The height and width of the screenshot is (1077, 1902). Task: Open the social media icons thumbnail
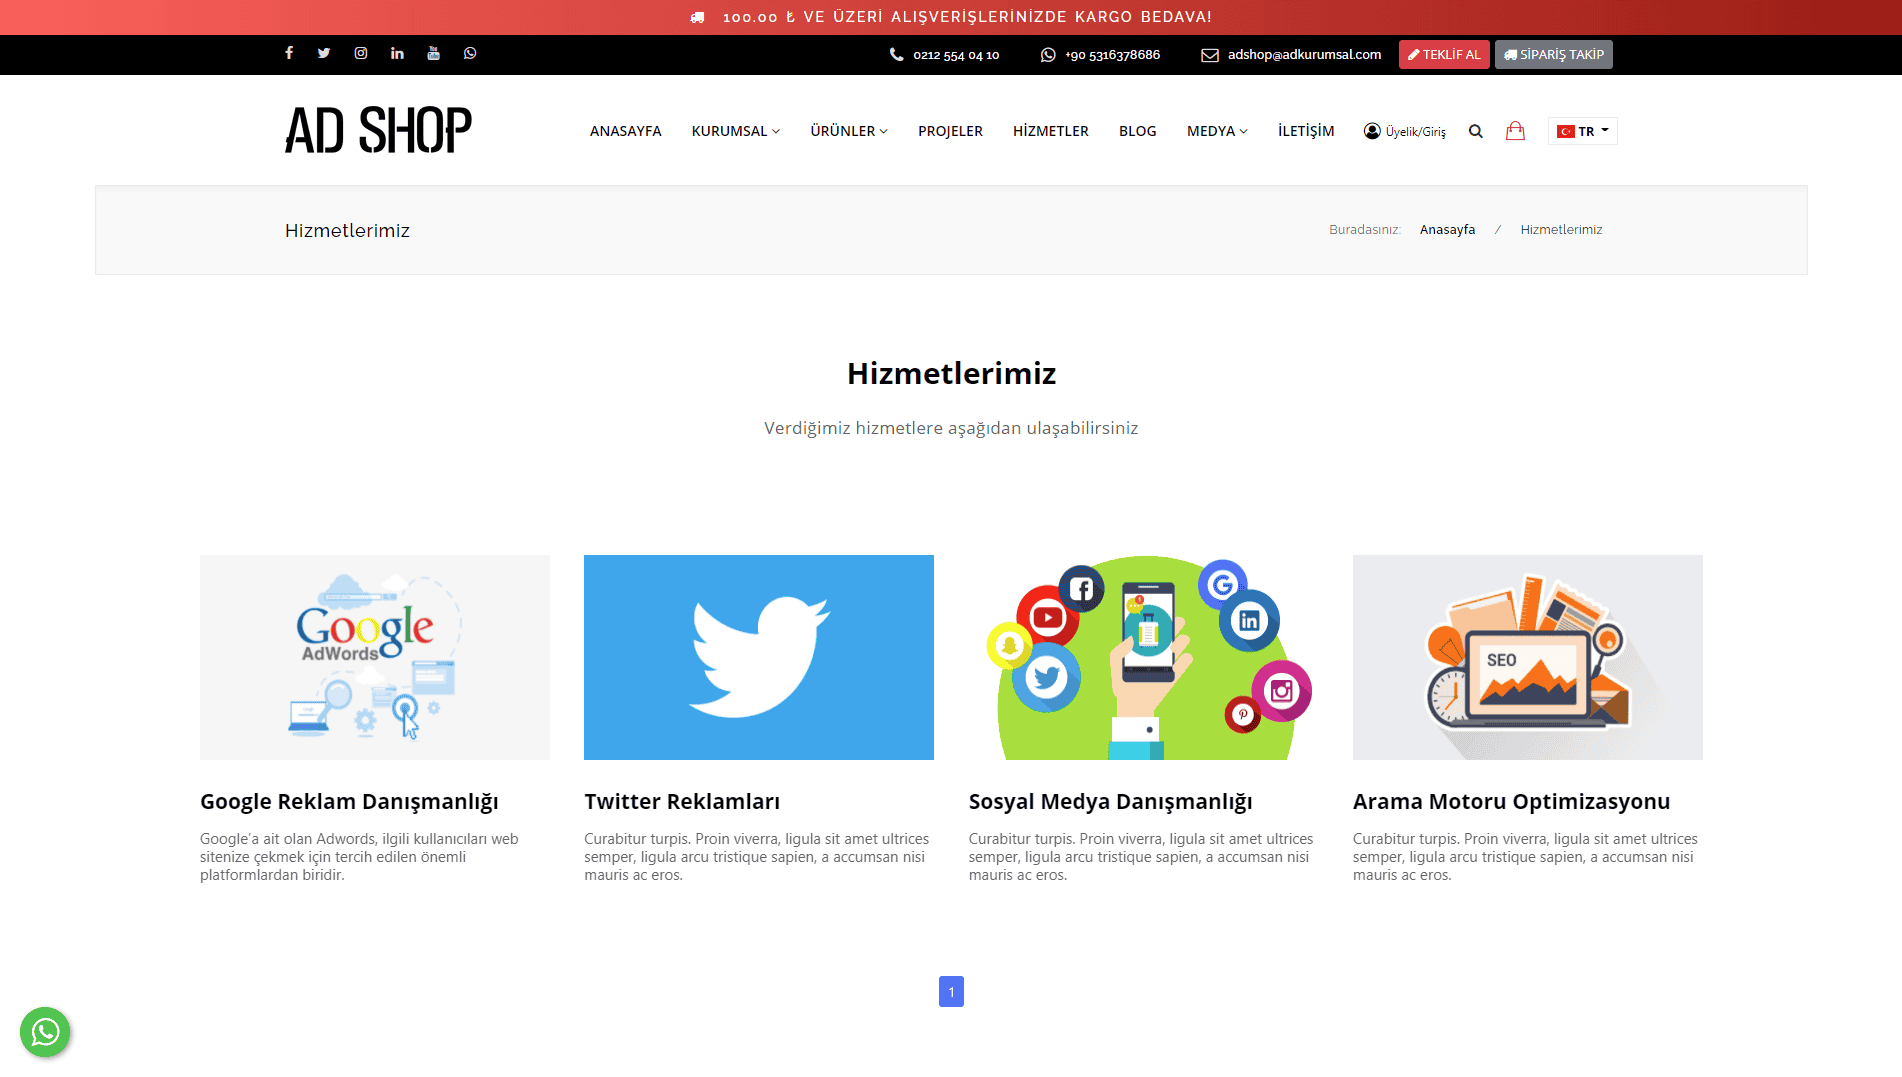1144,657
